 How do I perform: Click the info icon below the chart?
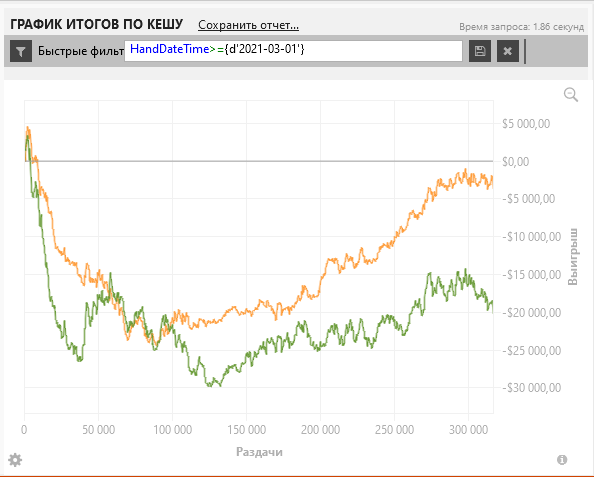point(562,460)
